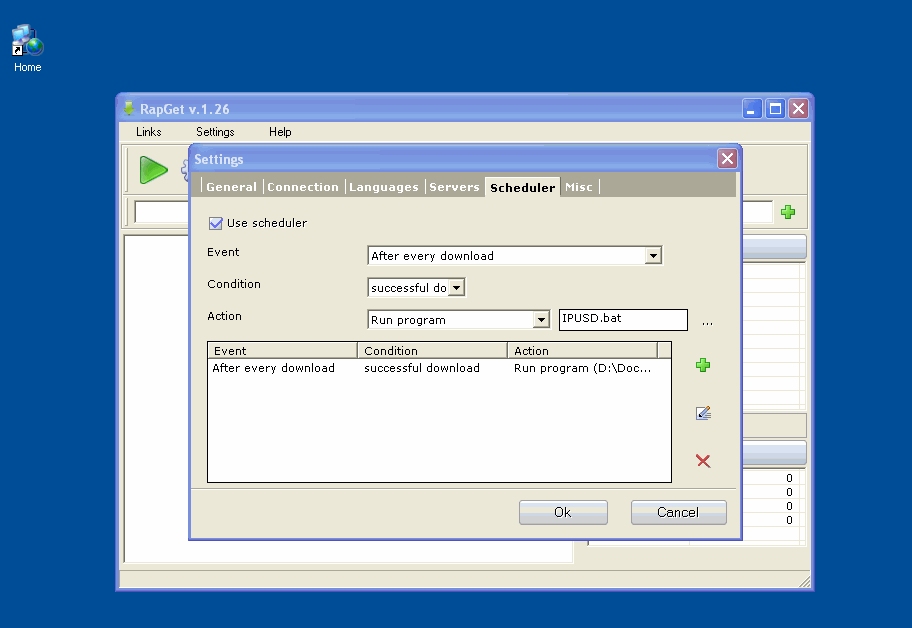
Task: Click the IPUSD.bat program path field
Action: pyautogui.click(x=623, y=320)
